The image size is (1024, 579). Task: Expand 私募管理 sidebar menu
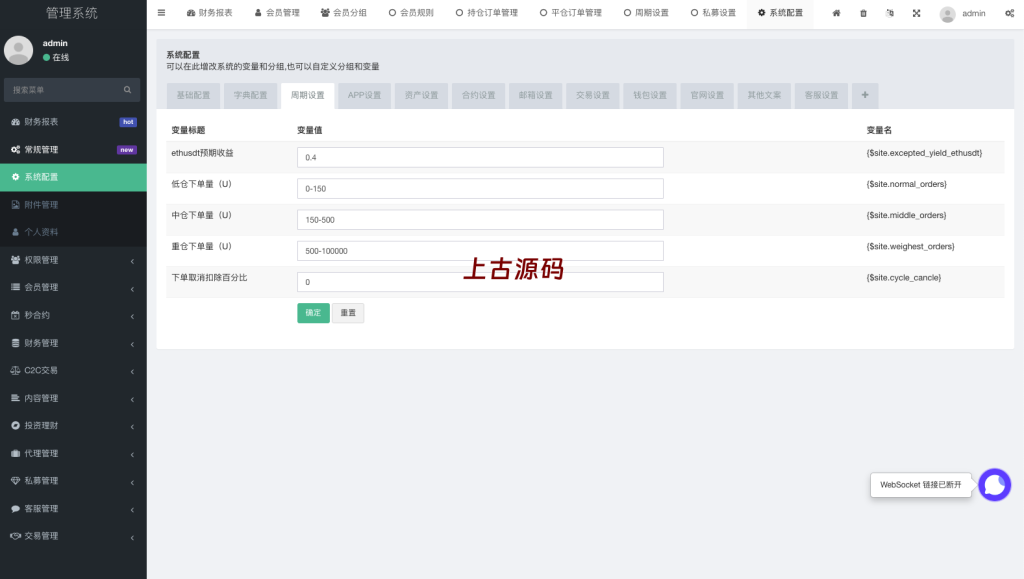(x=73, y=481)
